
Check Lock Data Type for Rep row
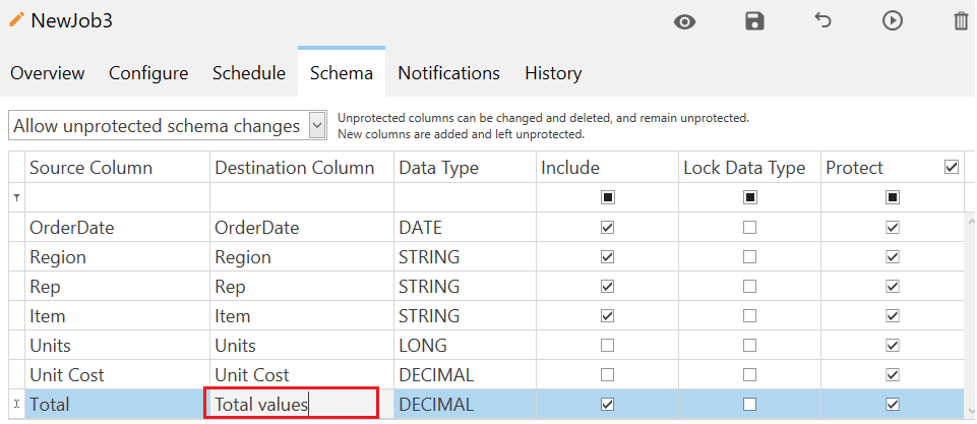click(x=750, y=286)
